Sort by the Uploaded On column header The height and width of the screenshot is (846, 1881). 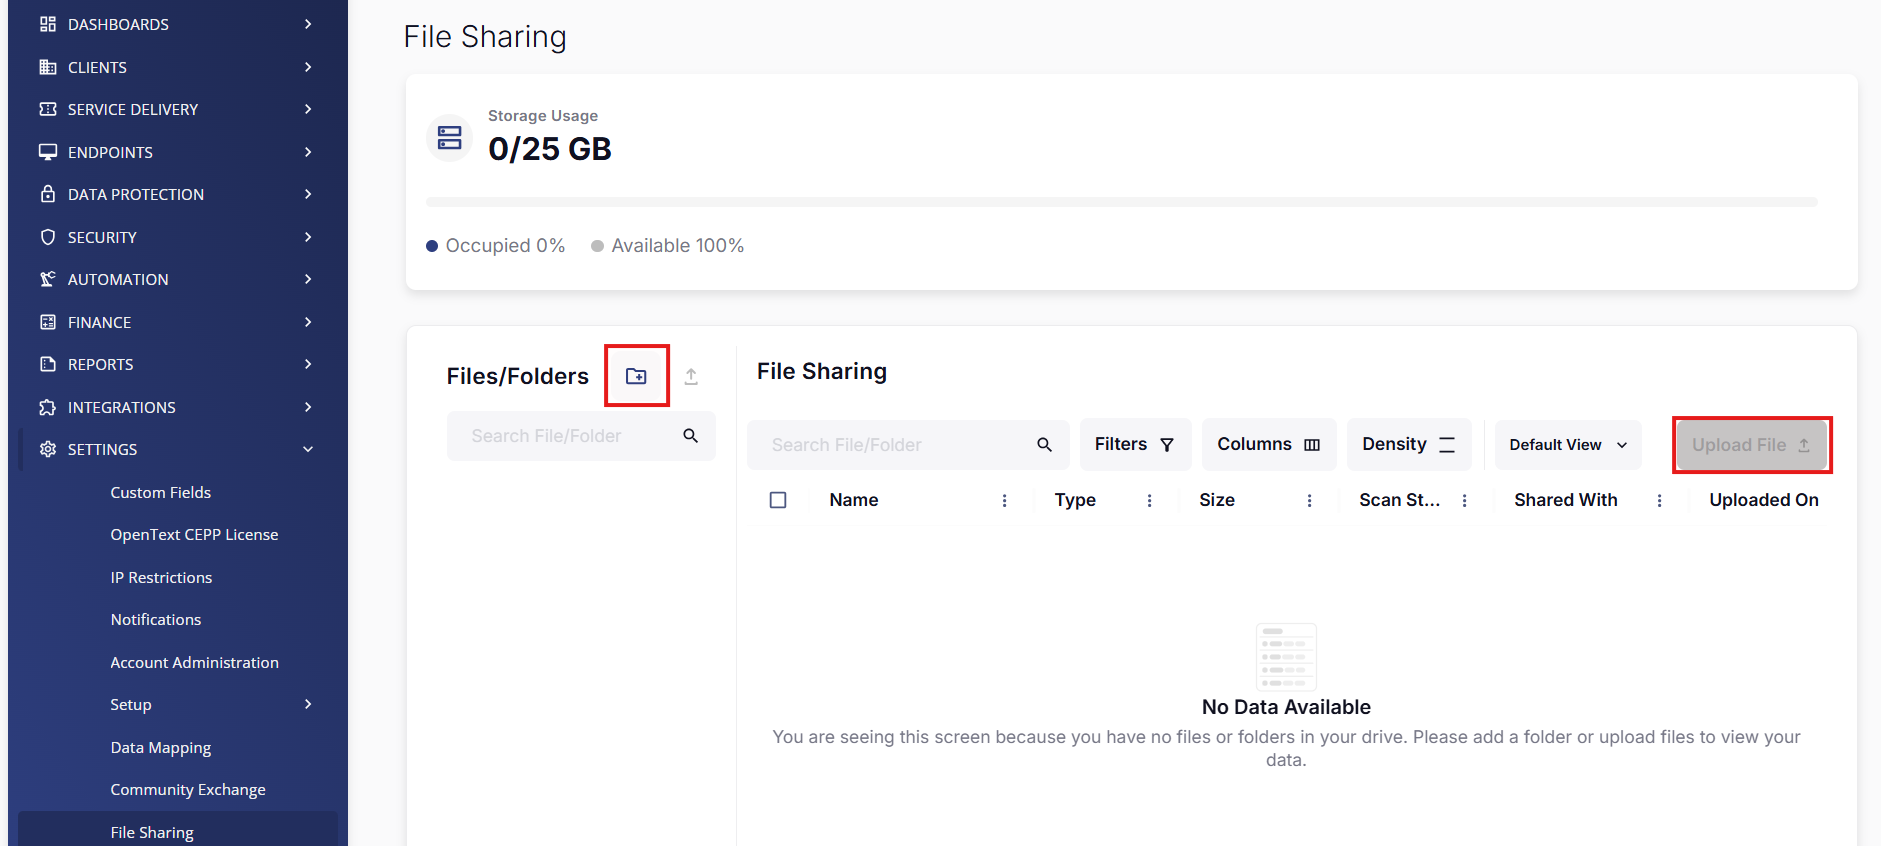[x=1763, y=500]
